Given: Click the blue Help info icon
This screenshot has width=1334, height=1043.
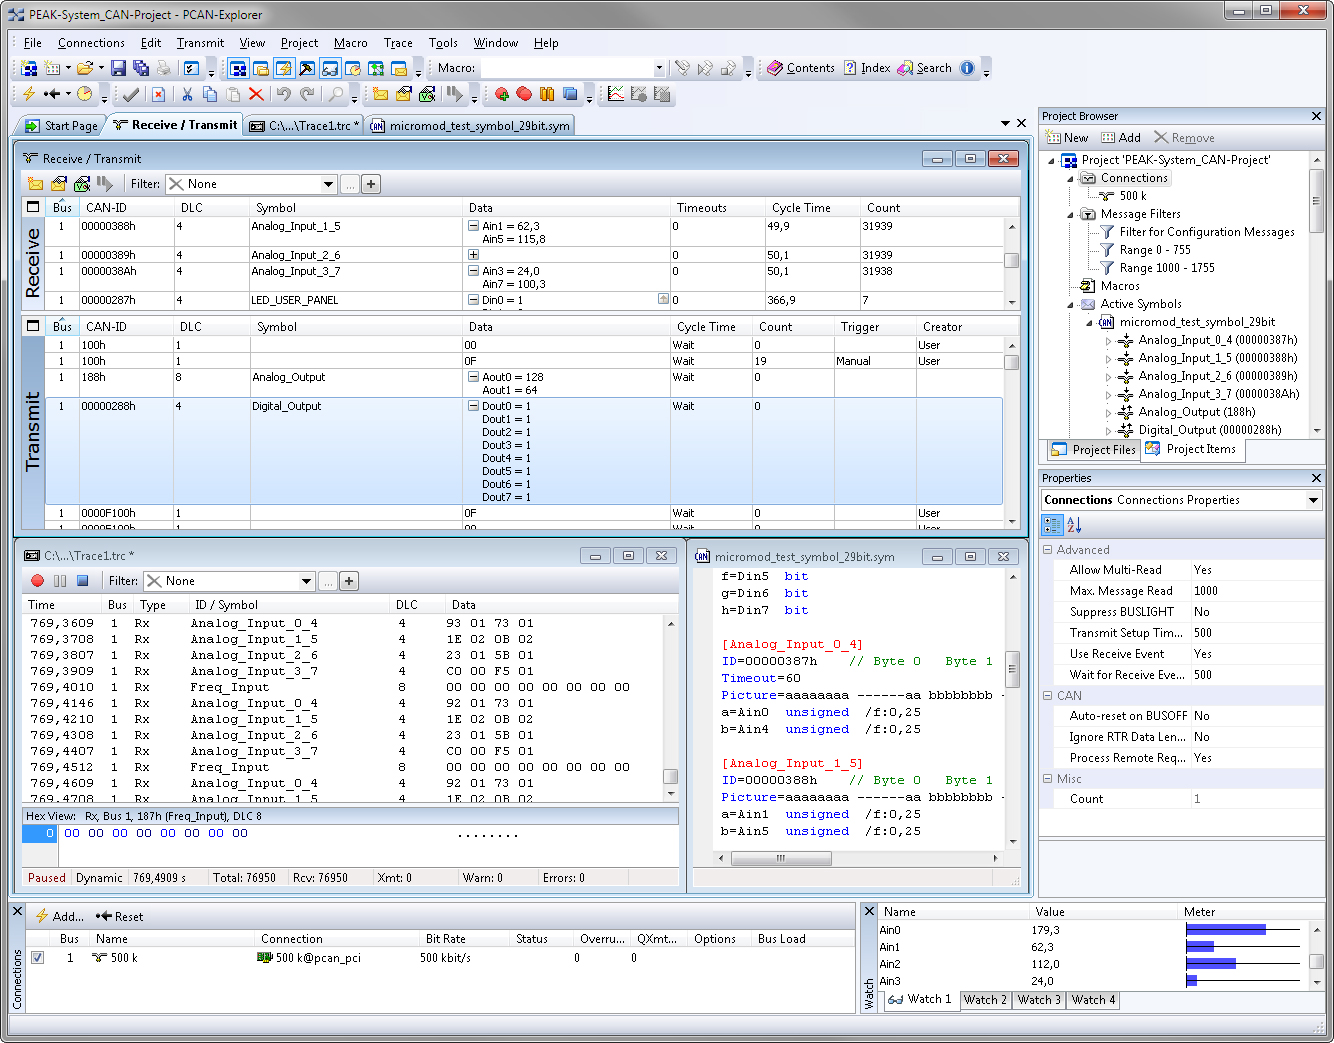Looking at the screenshot, I should tap(967, 68).
